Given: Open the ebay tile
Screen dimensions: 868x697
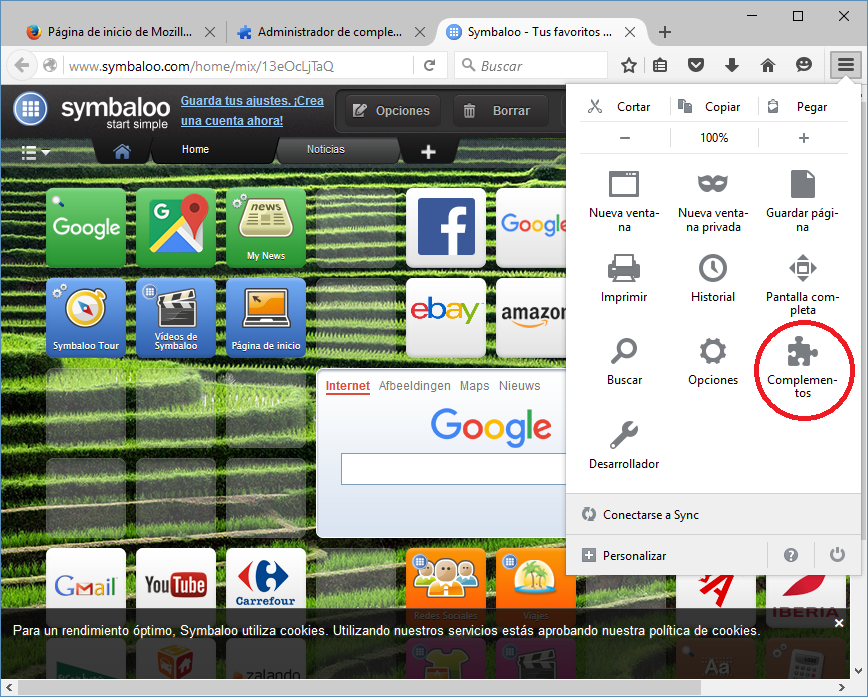Looking at the screenshot, I should [446, 318].
